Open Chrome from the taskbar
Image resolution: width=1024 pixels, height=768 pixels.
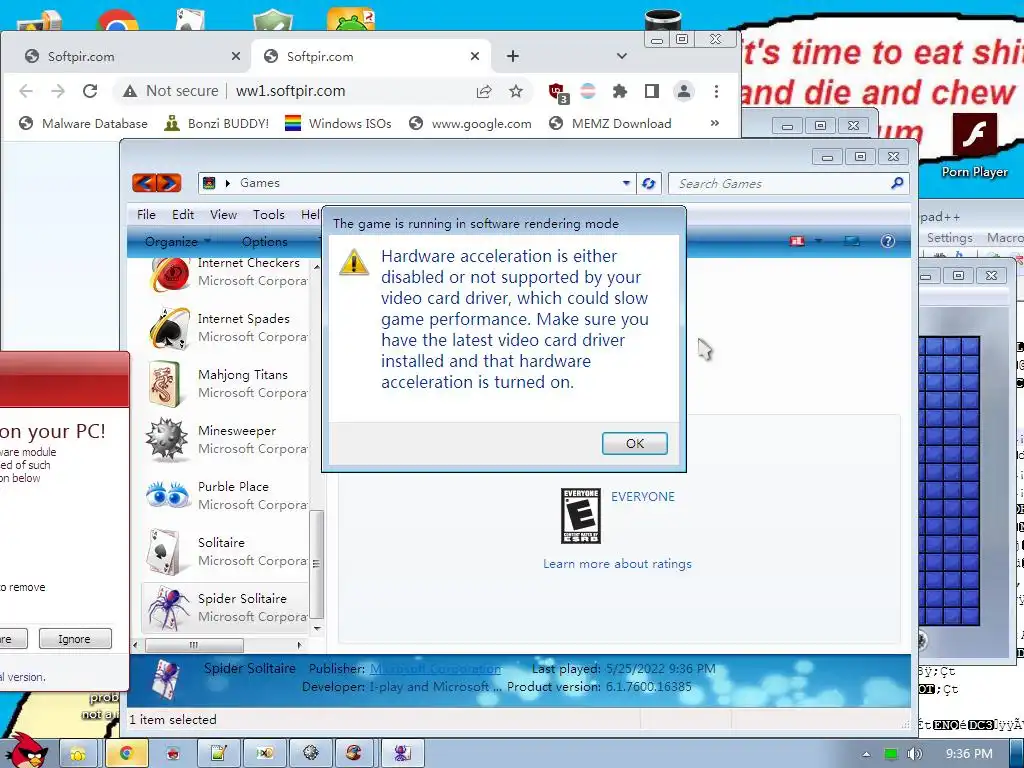point(126,754)
